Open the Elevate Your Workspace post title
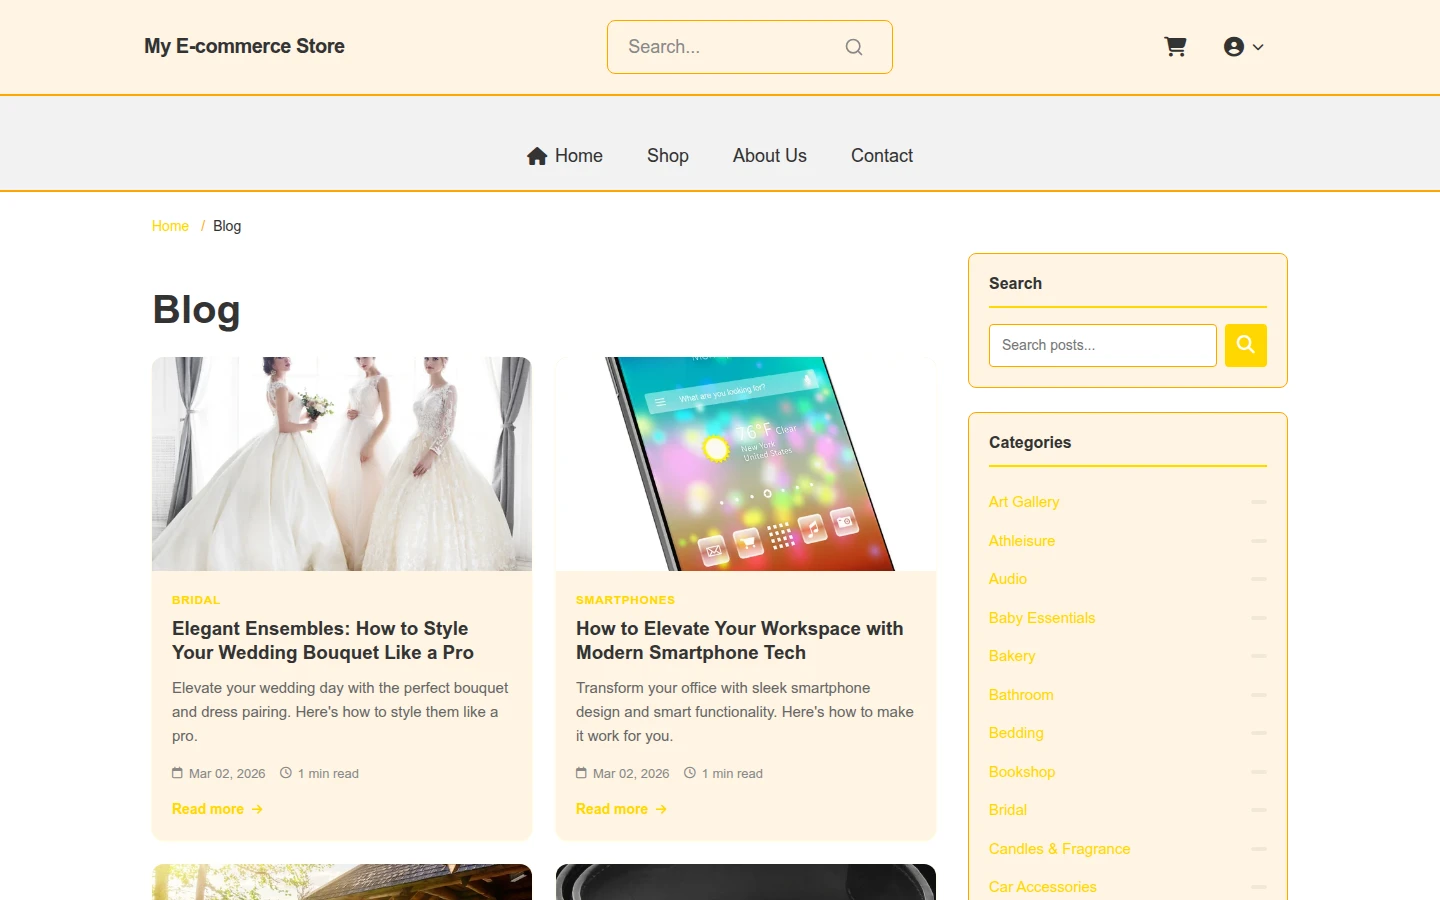This screenshot has height=900, width=1440. (x=740, y=640)
